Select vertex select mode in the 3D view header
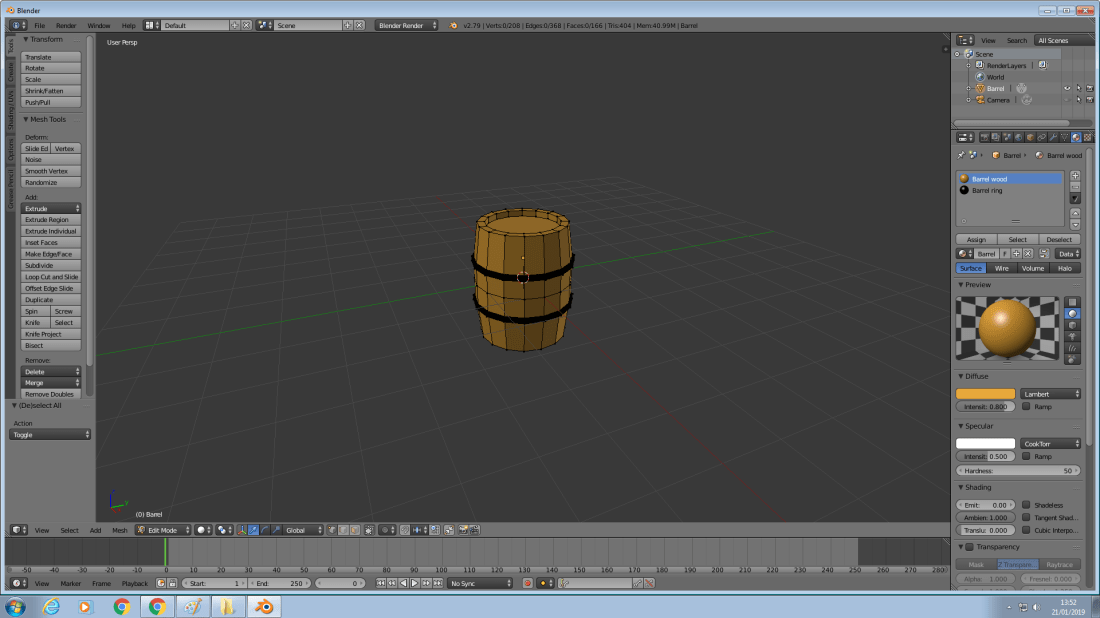 pos(333,530)
